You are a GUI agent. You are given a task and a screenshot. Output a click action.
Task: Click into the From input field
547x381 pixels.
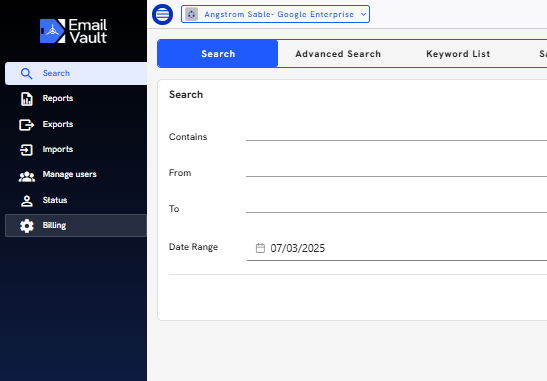click(x=396, y=171)
